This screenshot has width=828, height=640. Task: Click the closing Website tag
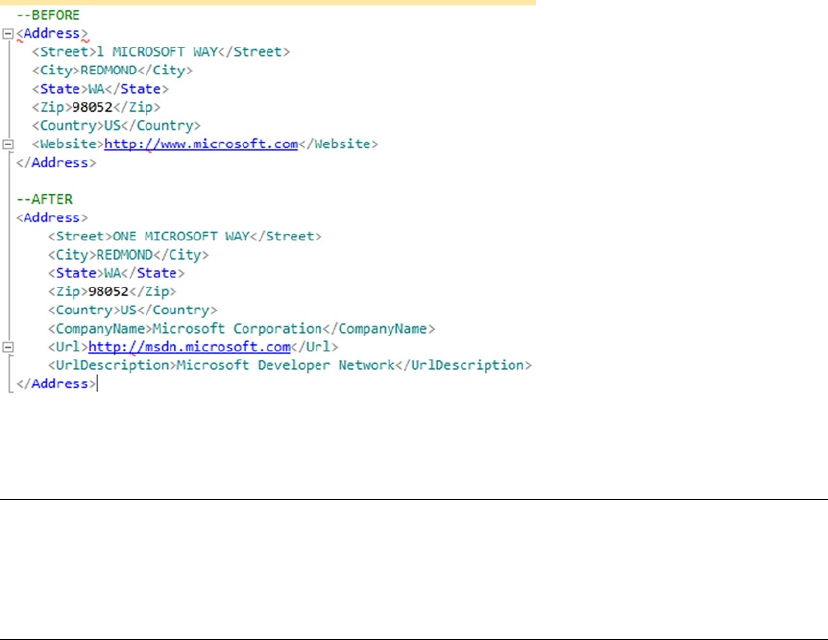tap(338, 144)
